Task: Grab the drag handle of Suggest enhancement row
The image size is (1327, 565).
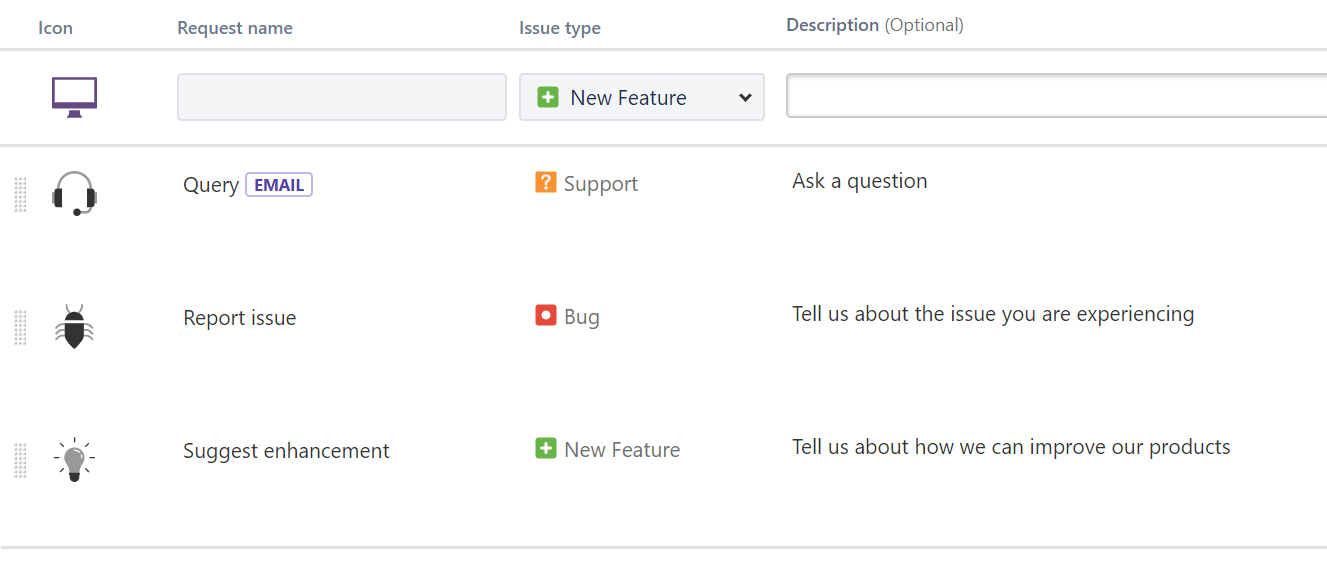Action: [x=20, y=461]
